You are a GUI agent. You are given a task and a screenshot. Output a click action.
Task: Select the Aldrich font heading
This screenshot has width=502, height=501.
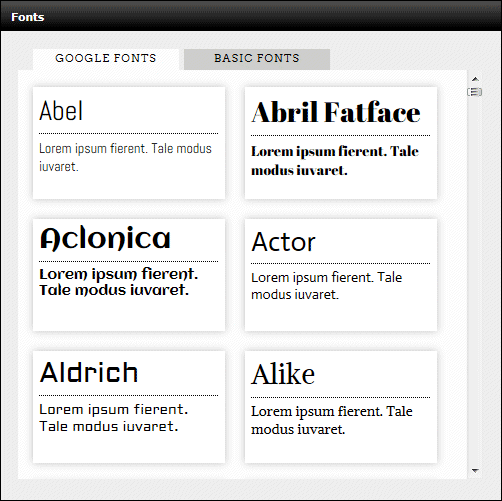pos(89,372)
